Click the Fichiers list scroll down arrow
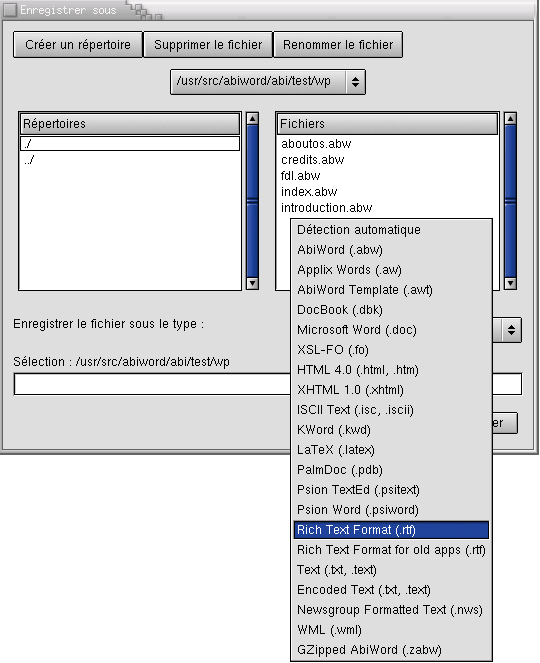The height and width of the screenshot is (663, 540). [510, 283]
